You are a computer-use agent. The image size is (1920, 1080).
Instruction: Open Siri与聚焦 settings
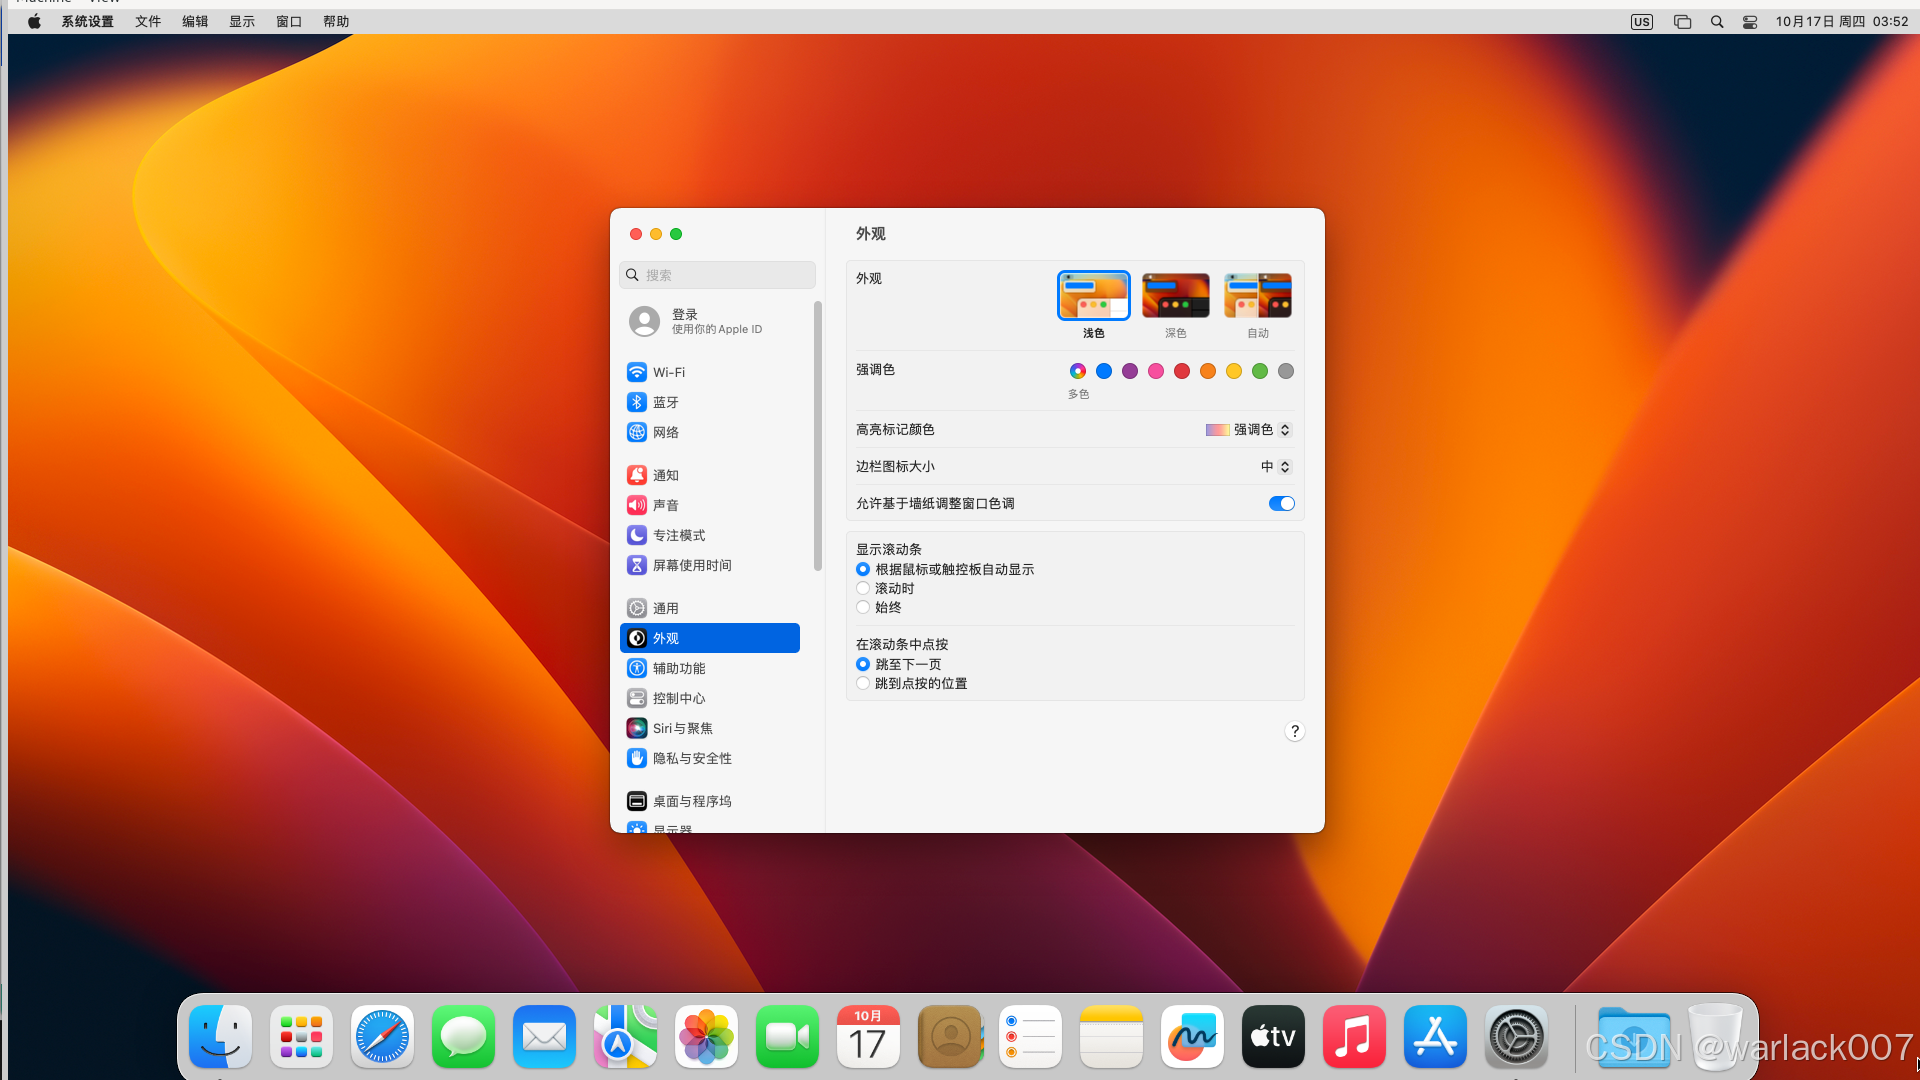[710, 728]
